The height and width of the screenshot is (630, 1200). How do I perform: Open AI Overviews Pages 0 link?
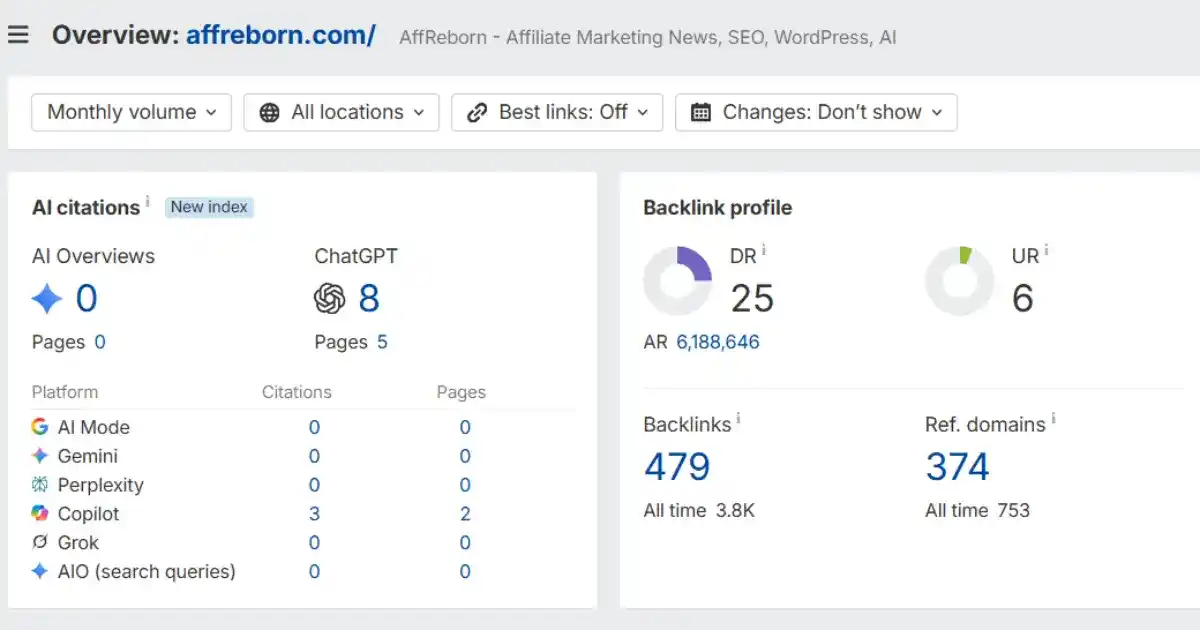pyautogui.click(x=100, y=342)
